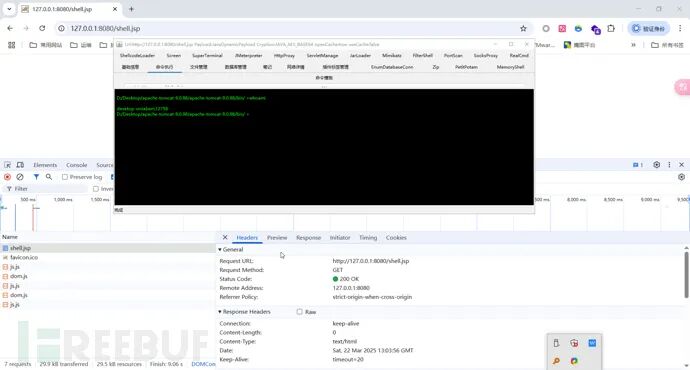Screen dimensions: 690x370
Task: Reload the shell.jsp page
Action: [42, 28]
